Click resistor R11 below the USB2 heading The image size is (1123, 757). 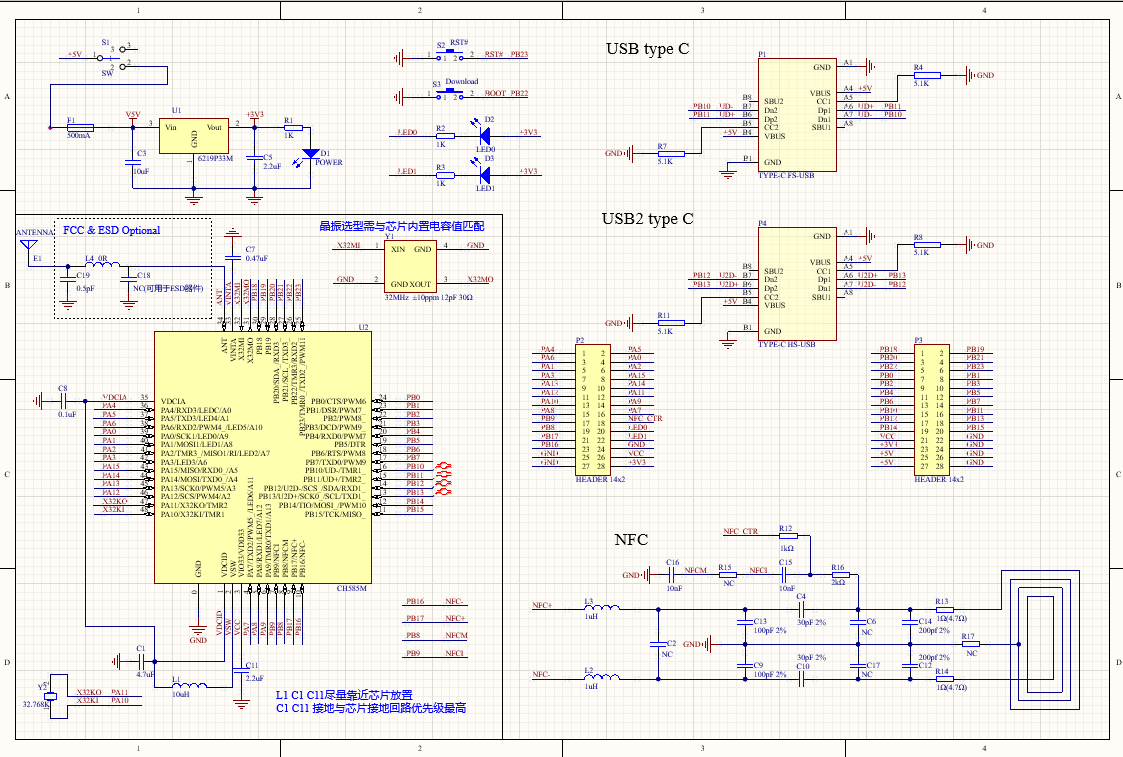671,323
